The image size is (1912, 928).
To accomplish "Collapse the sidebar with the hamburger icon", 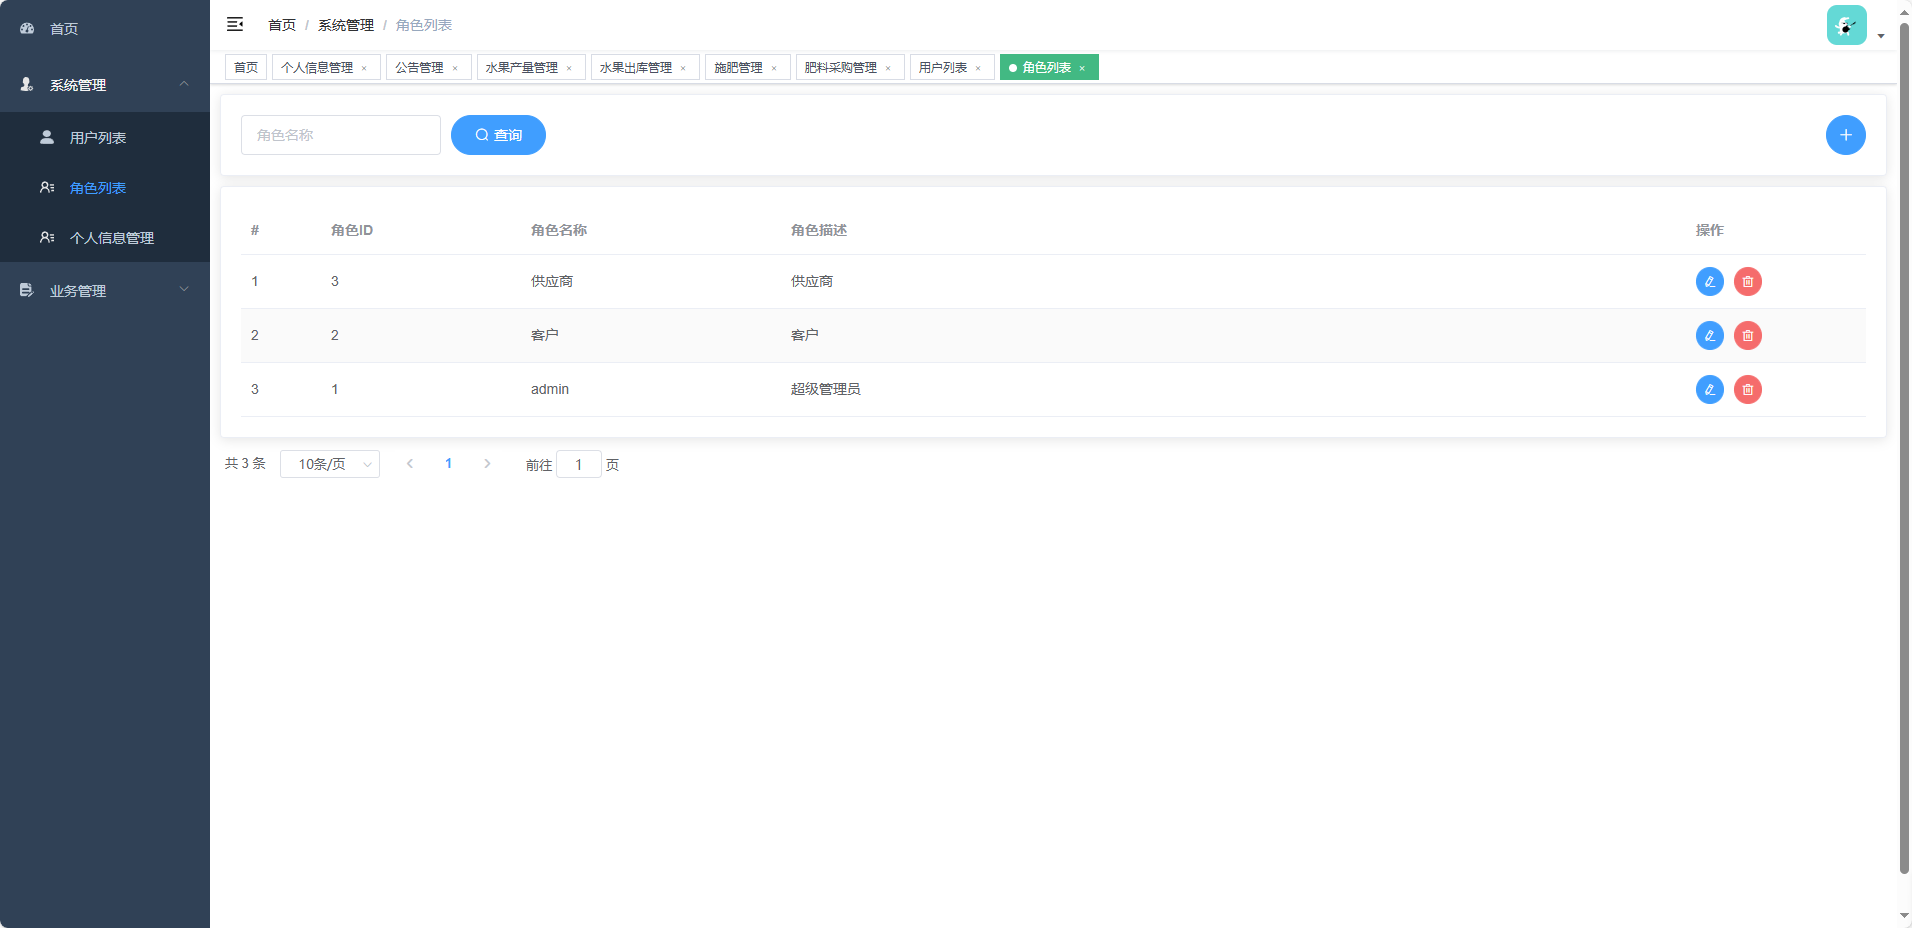I will point(235,24).
